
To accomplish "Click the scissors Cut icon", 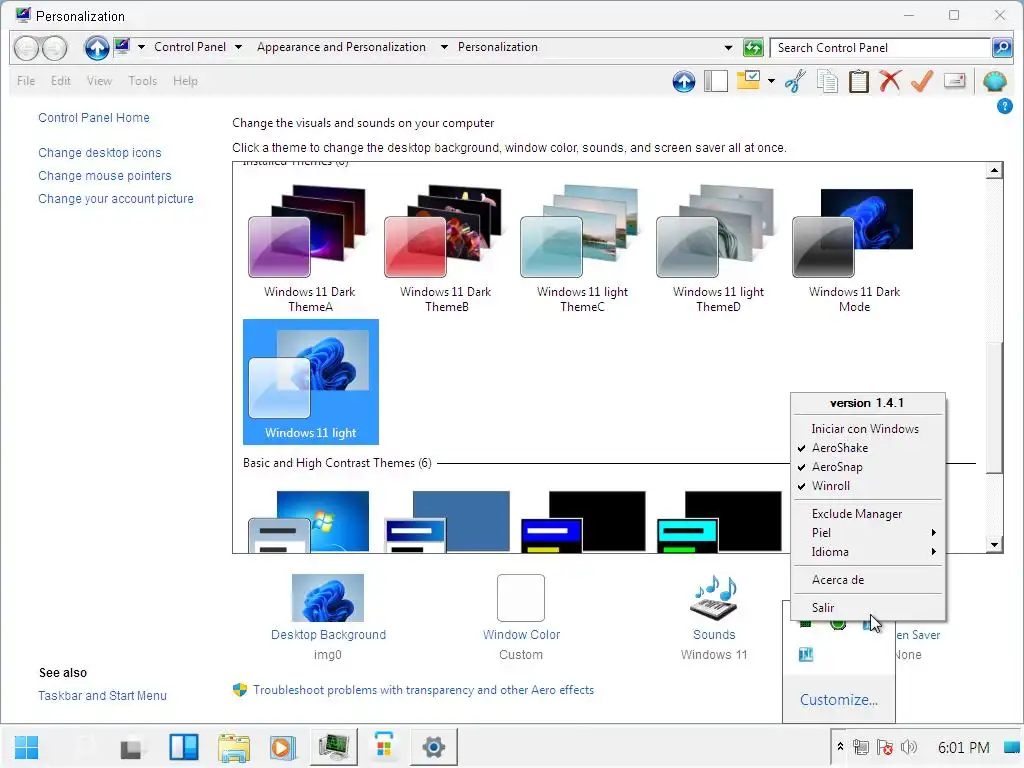I will point(795,82).
